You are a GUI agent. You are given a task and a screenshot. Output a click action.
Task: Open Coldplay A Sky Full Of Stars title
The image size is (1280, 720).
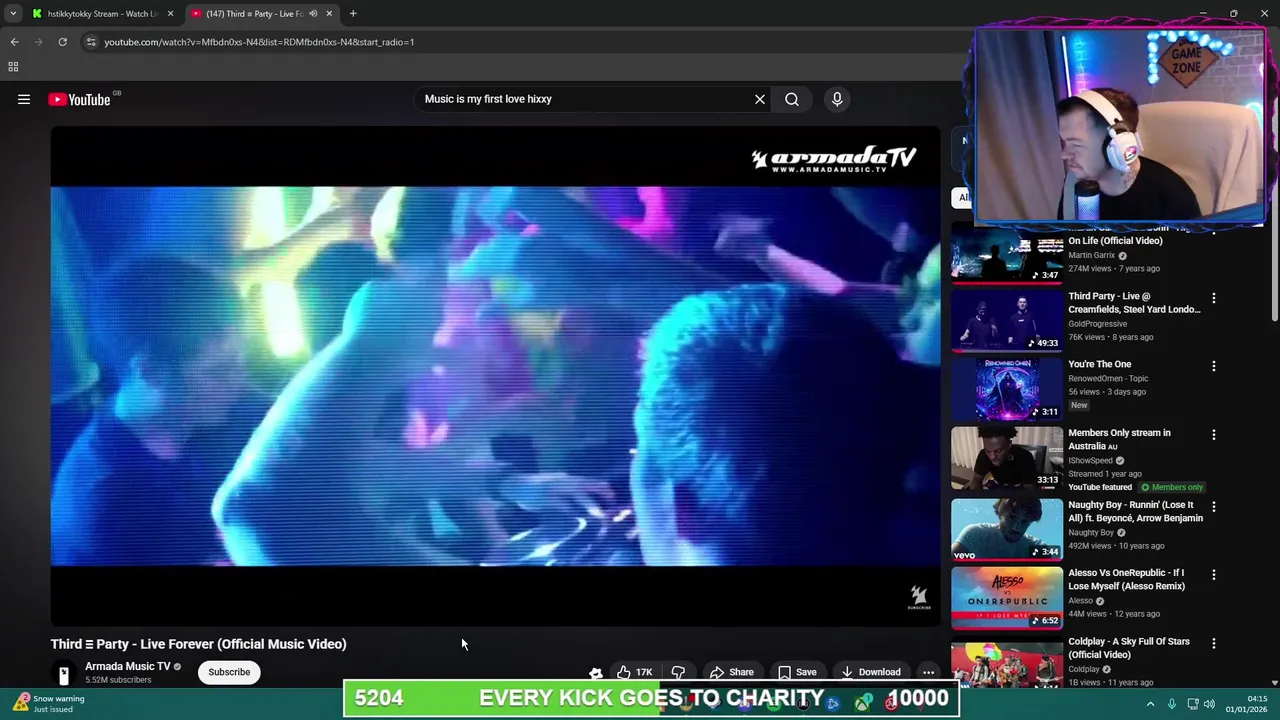pos(1128,648)
